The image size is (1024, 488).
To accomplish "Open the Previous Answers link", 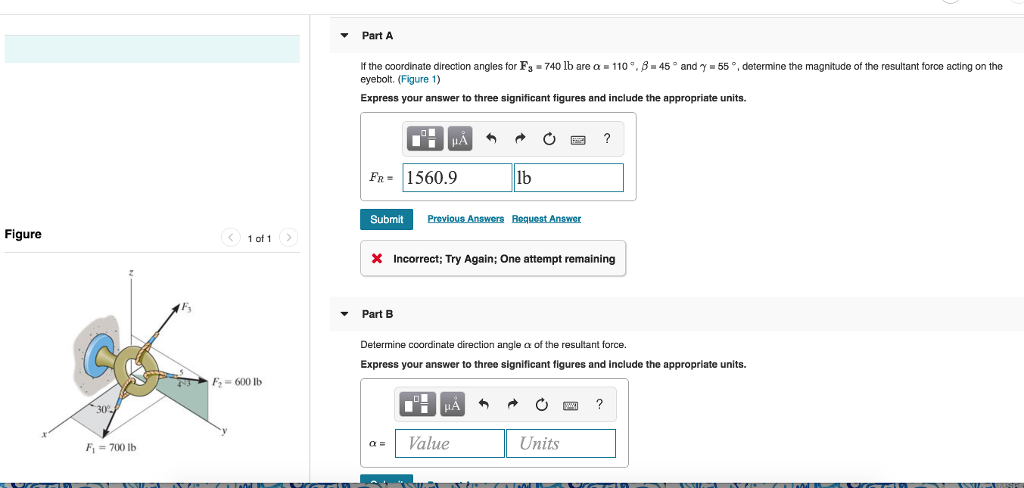I will [x=466, y=219].
